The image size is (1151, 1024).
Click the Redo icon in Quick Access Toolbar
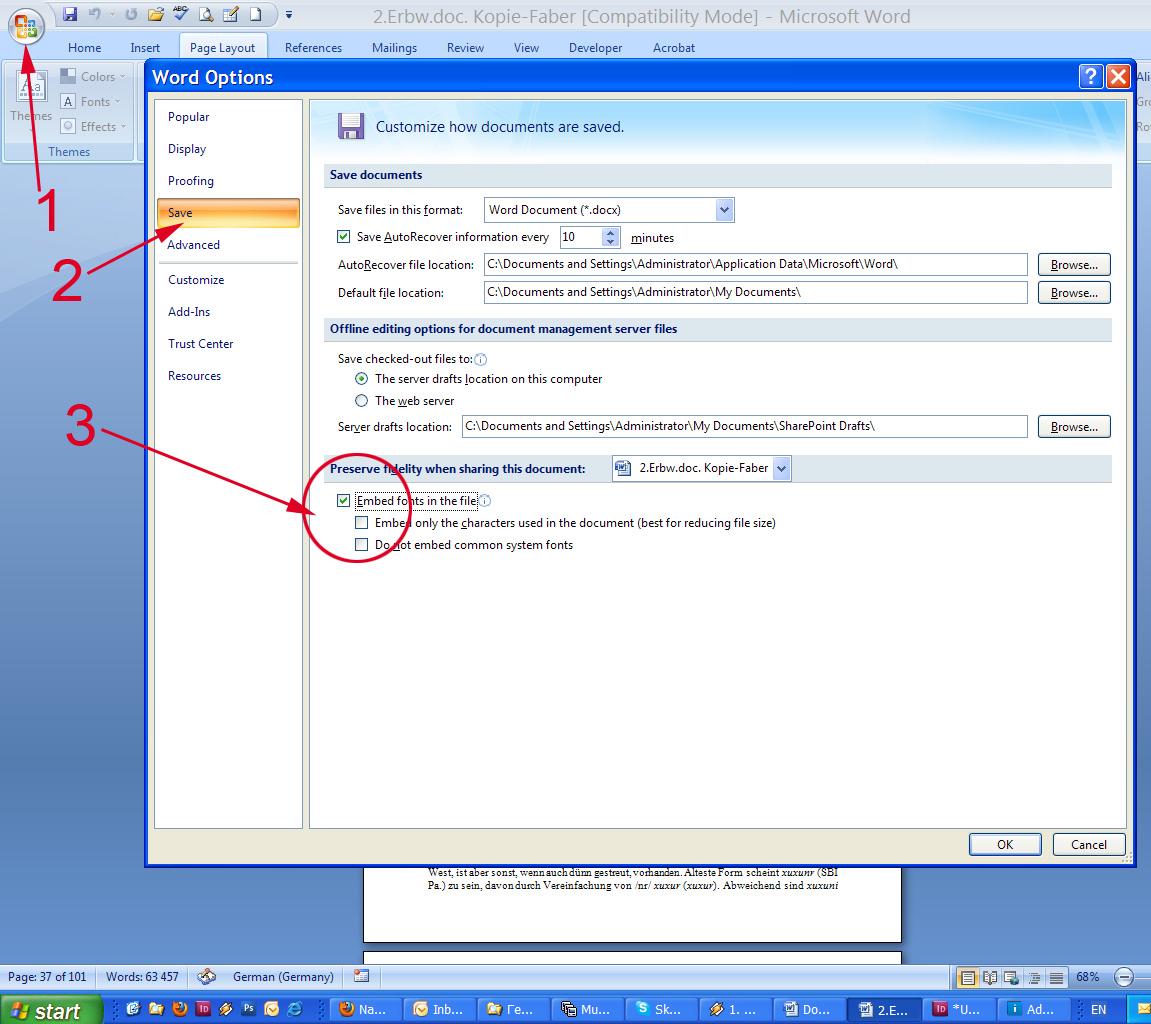click(131, 14)
